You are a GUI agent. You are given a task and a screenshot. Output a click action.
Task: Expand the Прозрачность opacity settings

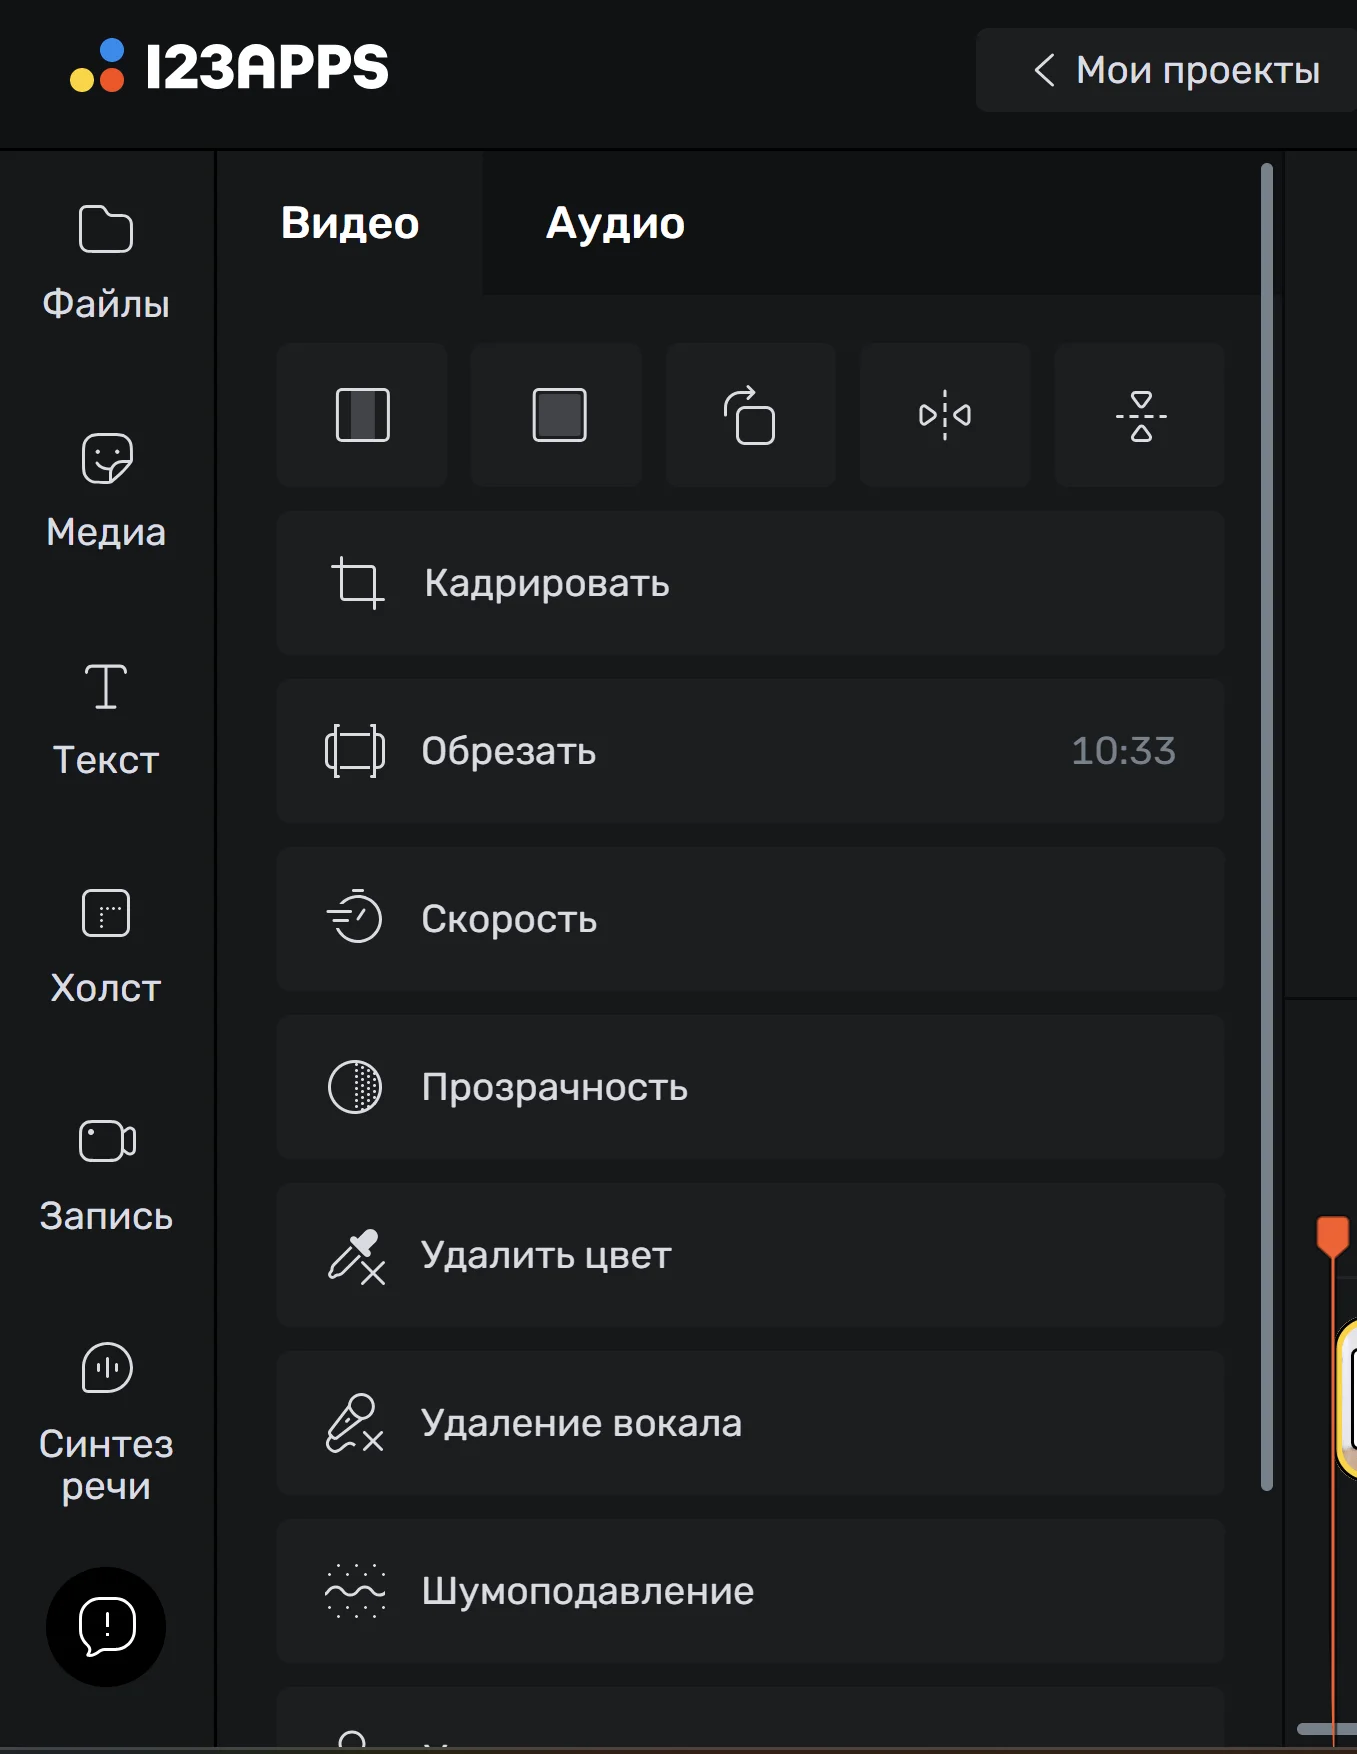[750, 1087]
